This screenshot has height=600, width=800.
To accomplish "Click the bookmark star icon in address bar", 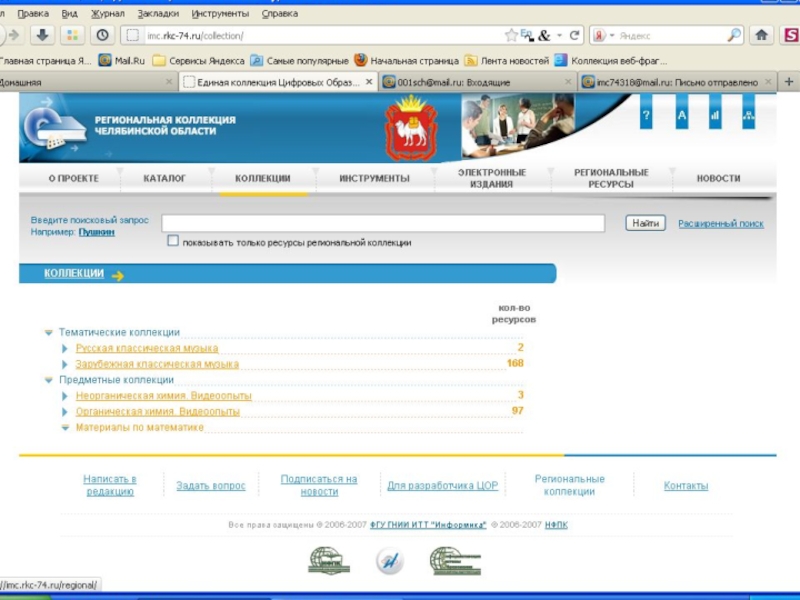I will pyautogui.click(x=511, y=35).
